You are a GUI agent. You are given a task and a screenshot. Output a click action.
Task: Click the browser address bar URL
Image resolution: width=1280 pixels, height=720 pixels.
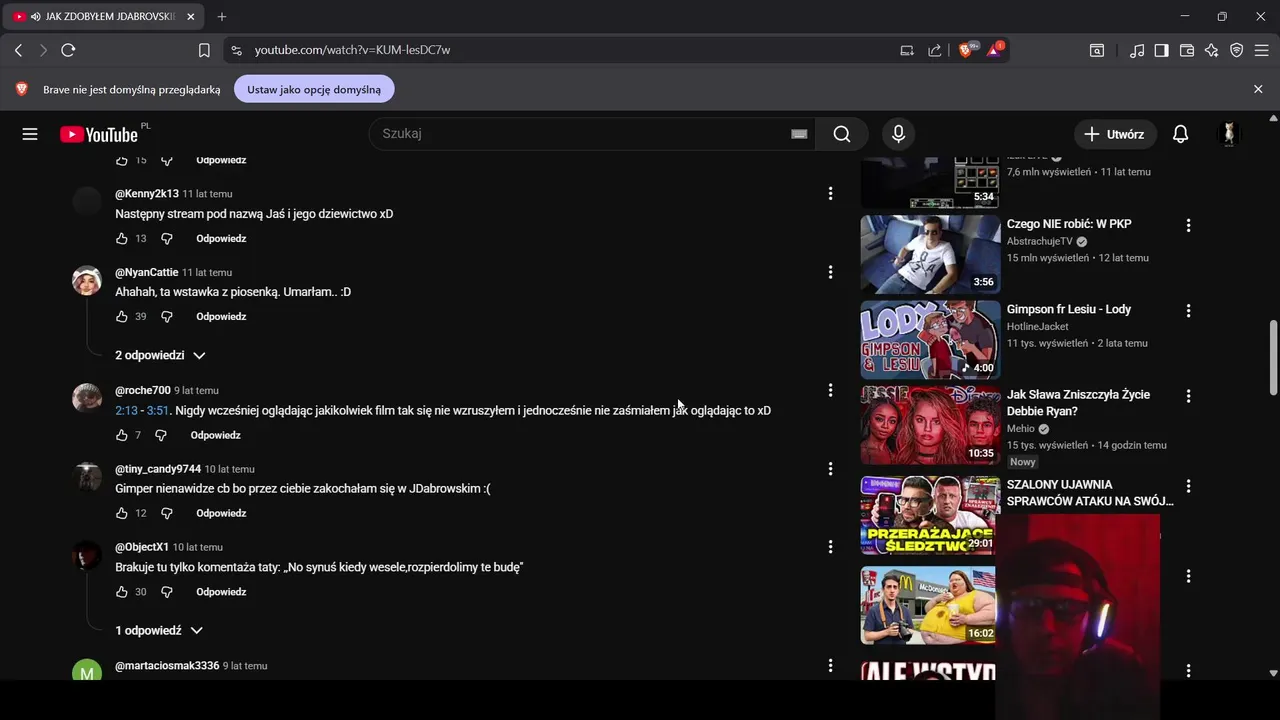coord(352,50)
